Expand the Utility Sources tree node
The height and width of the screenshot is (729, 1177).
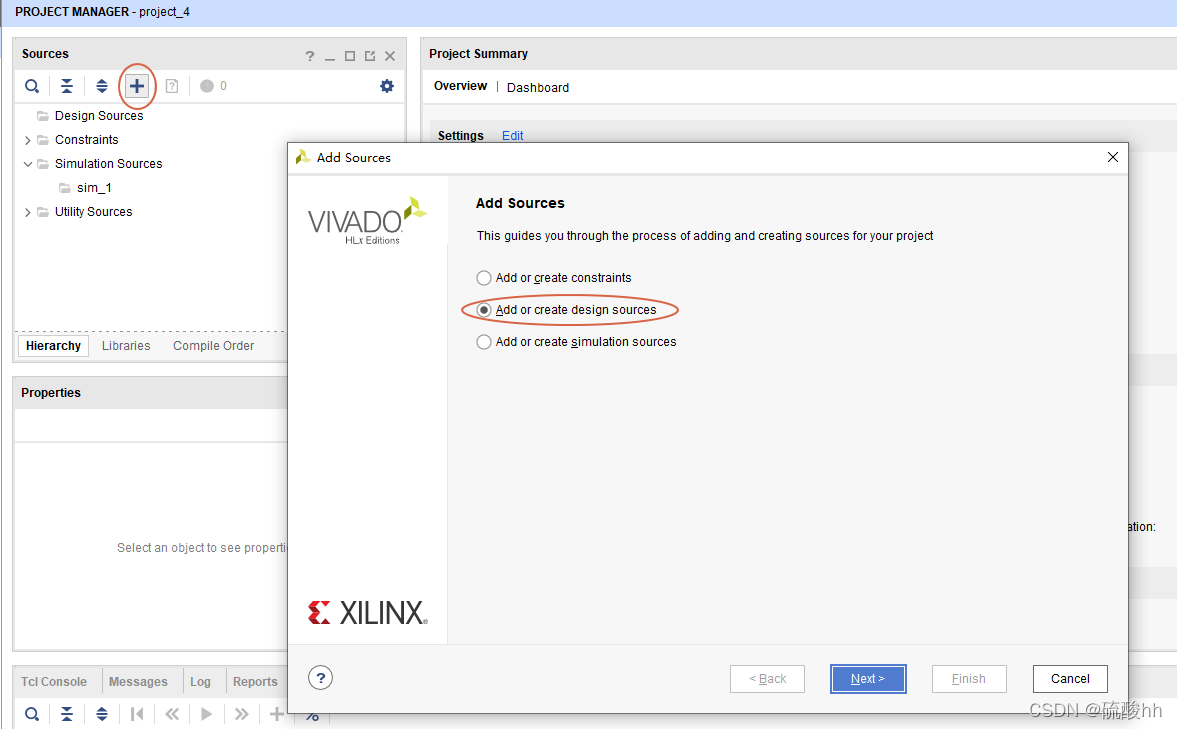pyautogui.click(x=28, y=212)
